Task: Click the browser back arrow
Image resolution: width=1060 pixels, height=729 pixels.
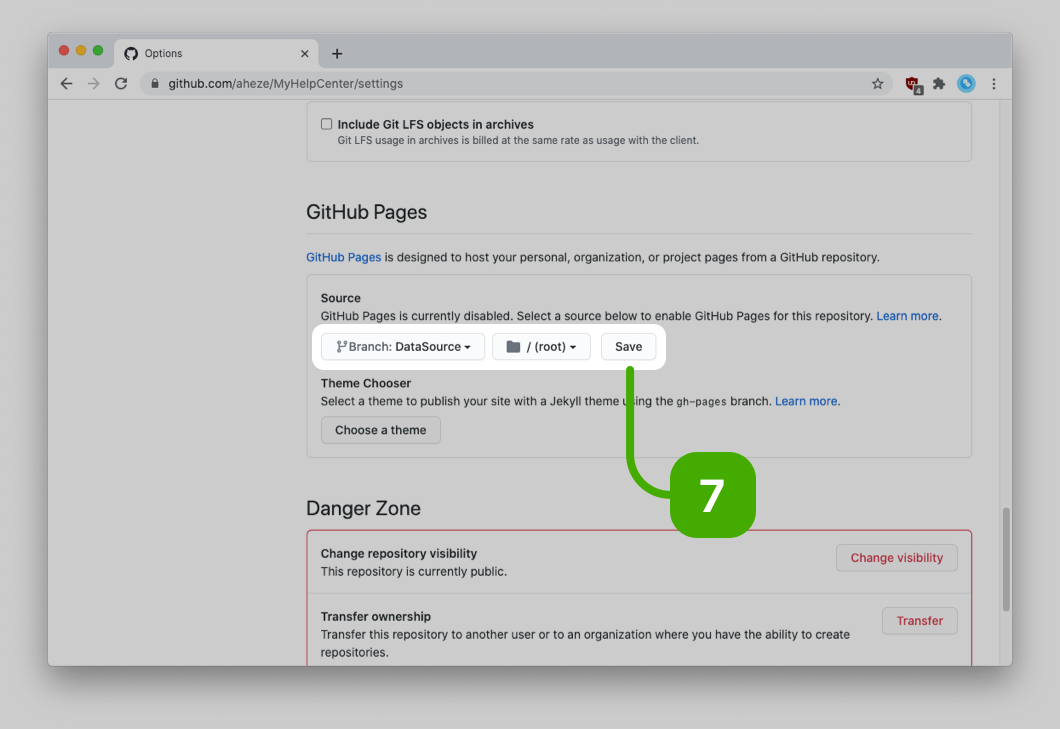Action: click(66, 84)
